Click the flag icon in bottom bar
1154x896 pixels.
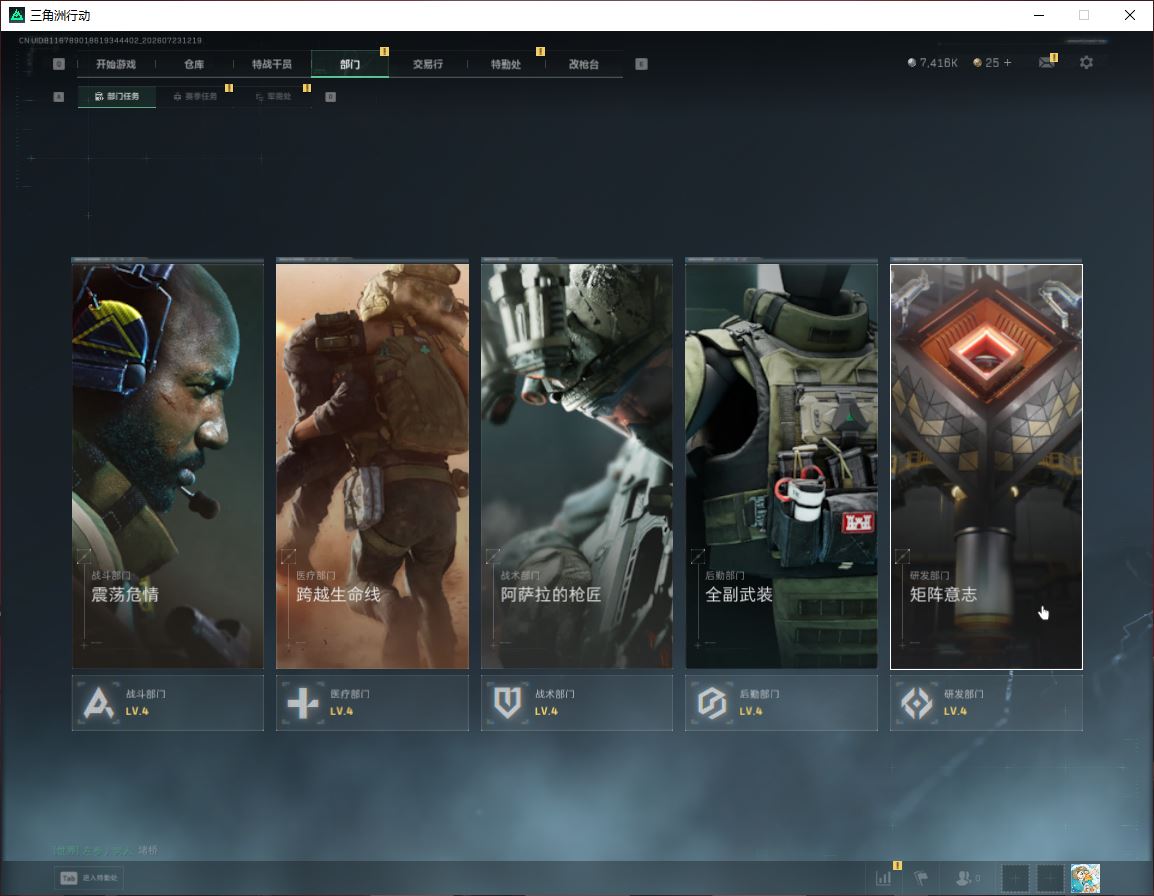click(x=921, y=878)
